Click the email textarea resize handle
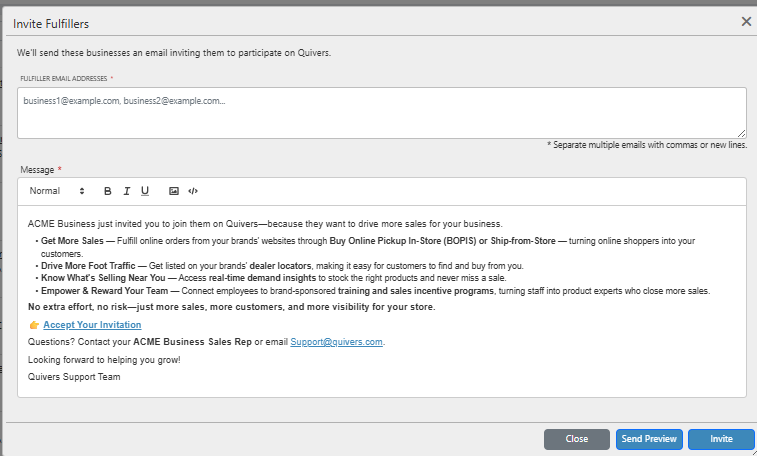This screenshot has height=456, width=757. point(742,133)
